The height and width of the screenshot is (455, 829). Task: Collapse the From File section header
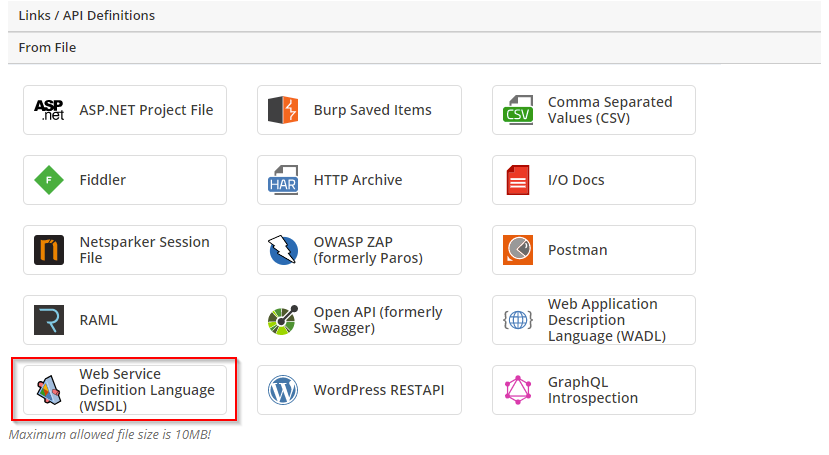click(x=47, y=47)
